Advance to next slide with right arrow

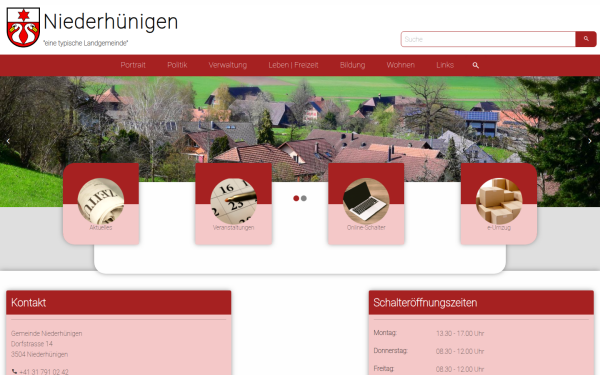[x=590, y=141]
